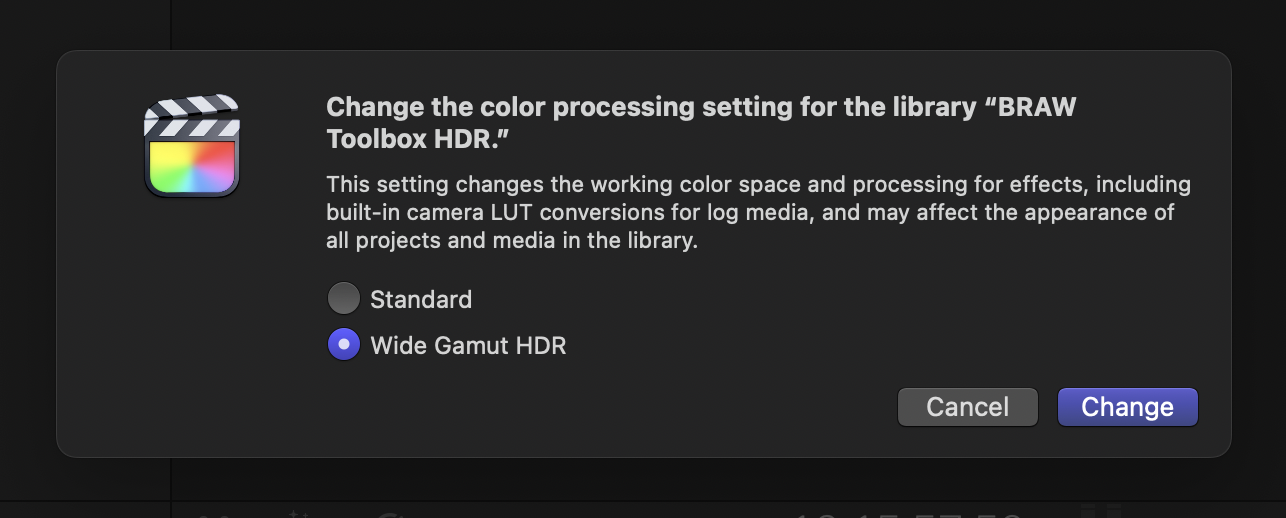1286x518 pixels.
Task: Confirm with the Change button
Action: 1127,407
